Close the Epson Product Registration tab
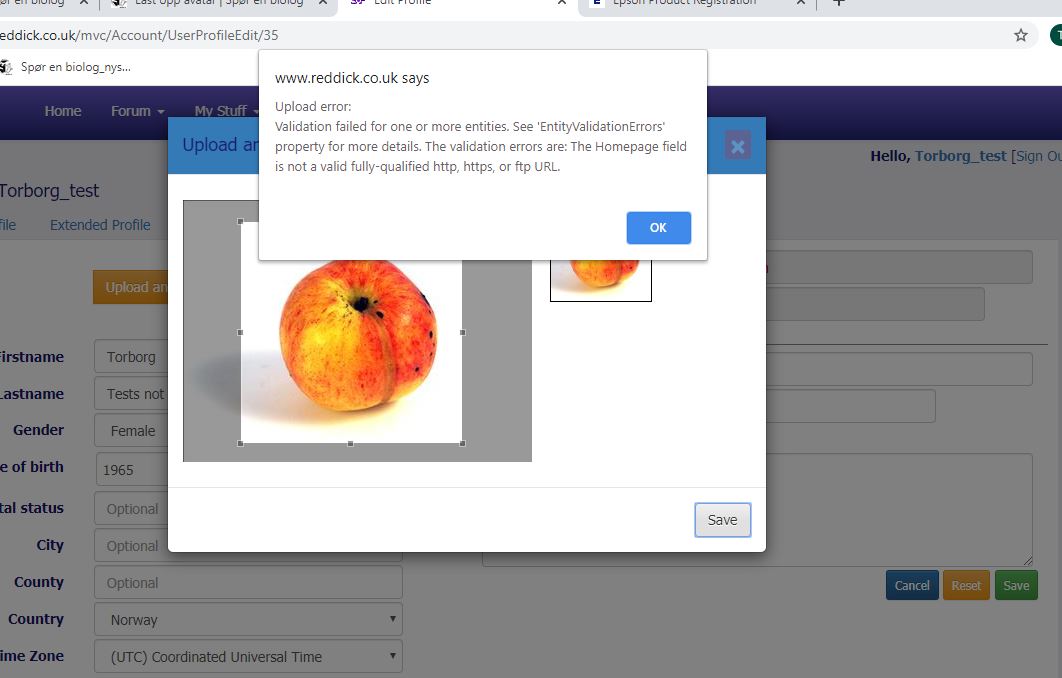Image resolution: width=1062 pixels, height=678 pixels. pos(800,3)
